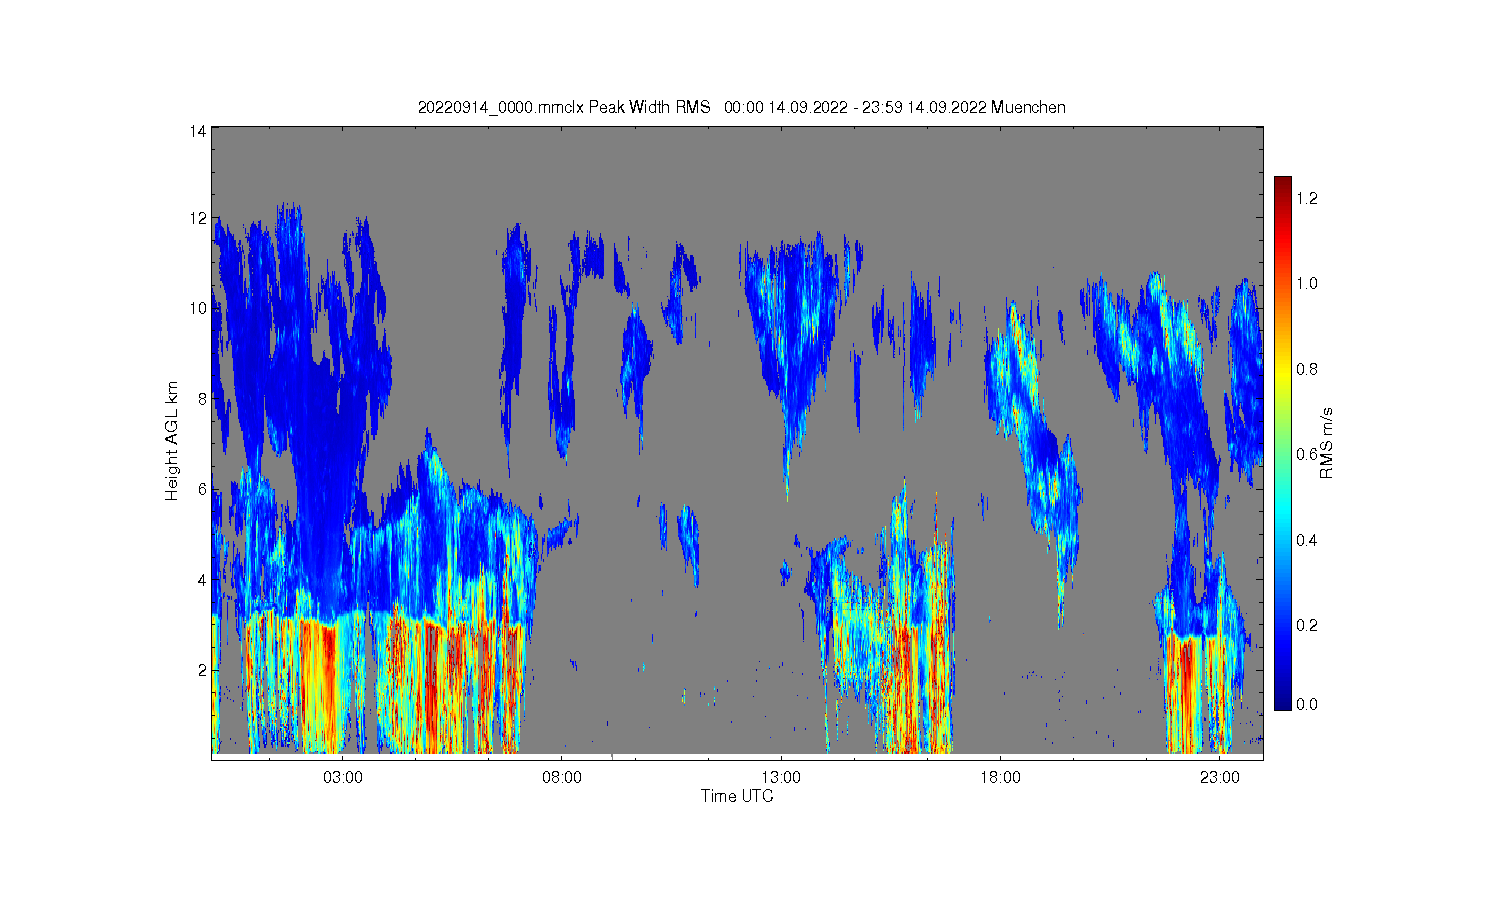
Task: Click the 18:00 time tick label
Action: point(1000,778)
